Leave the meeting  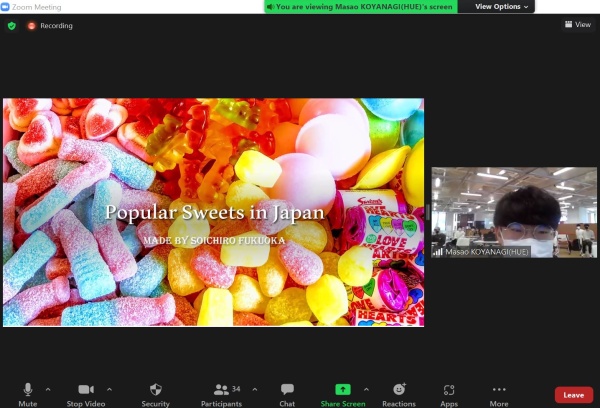point(574,395)
